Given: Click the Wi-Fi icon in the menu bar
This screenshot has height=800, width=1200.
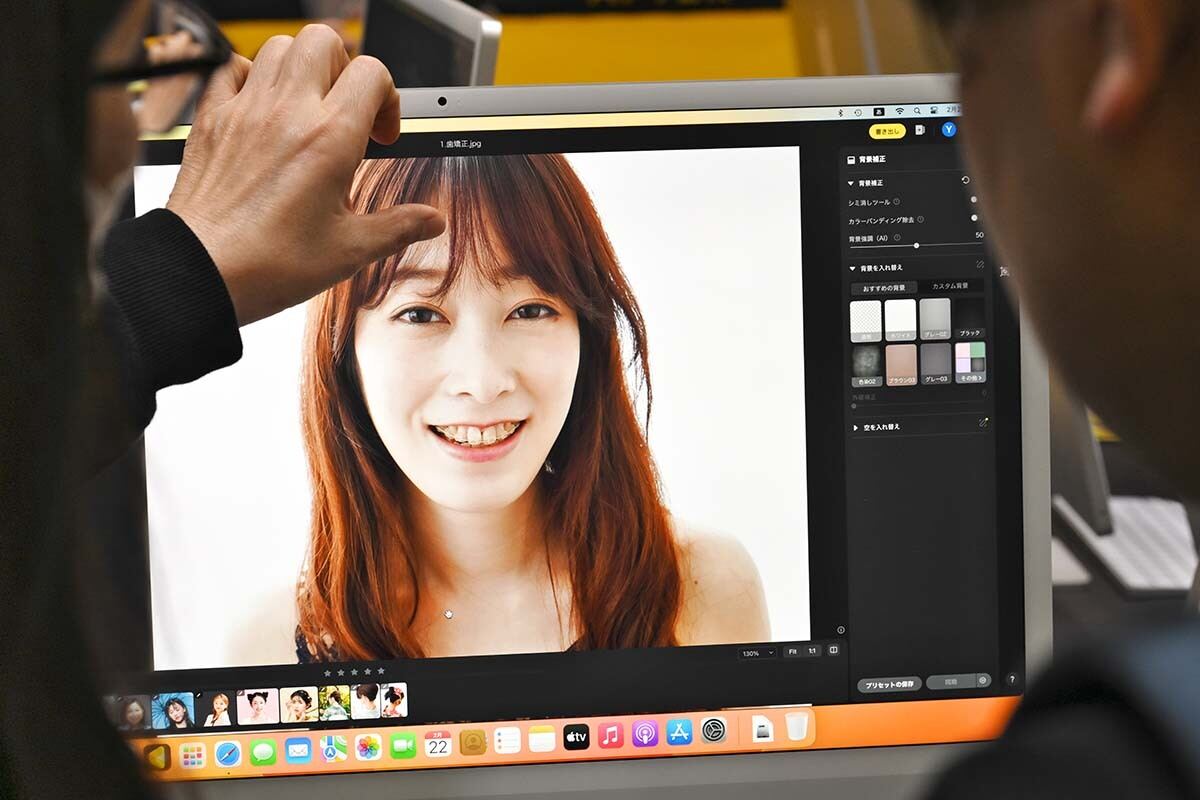Looking at the screenshot, I should 899,111.
